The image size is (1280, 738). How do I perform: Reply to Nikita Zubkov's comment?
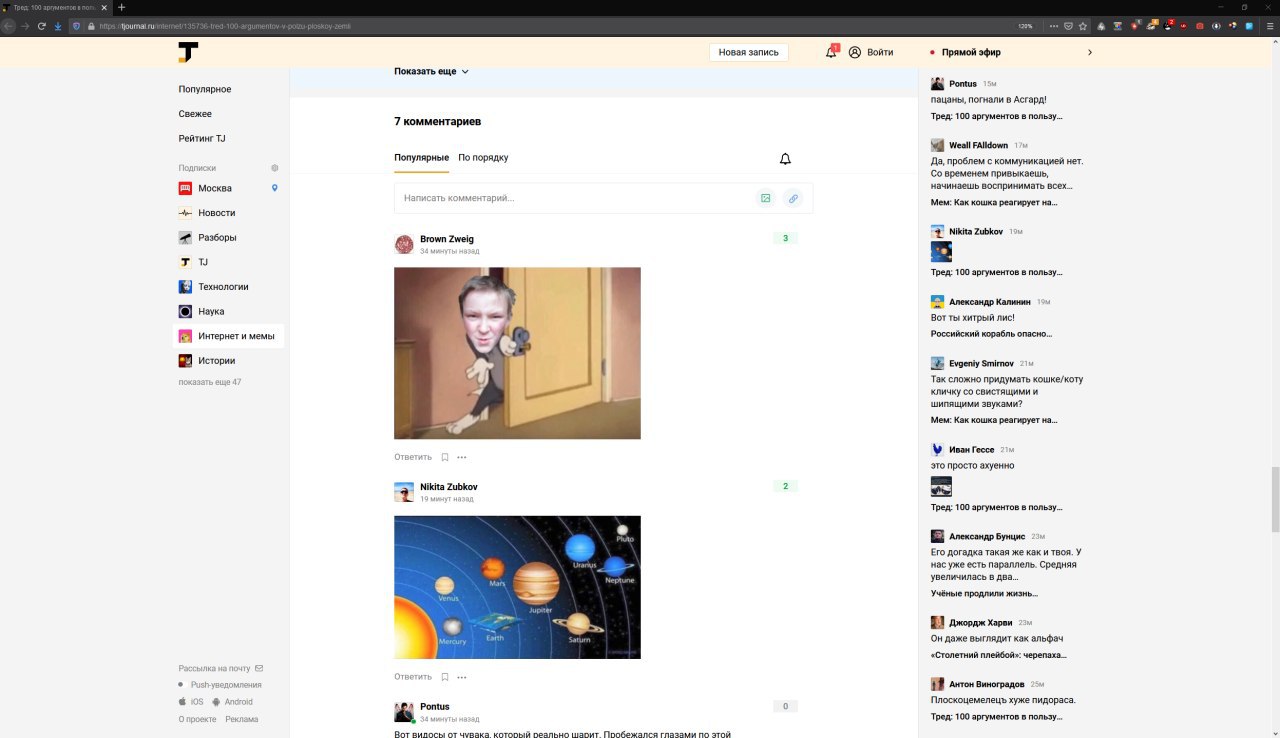(413, 677)
